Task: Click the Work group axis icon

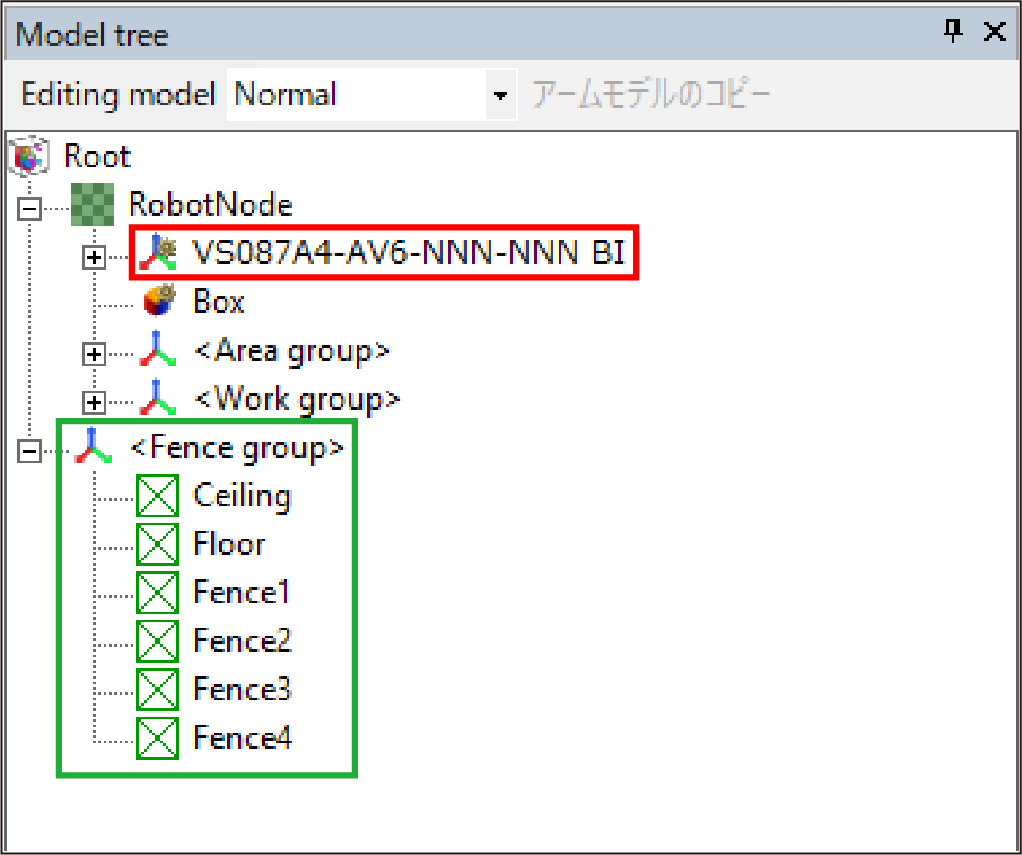Action: click(156, 400)
